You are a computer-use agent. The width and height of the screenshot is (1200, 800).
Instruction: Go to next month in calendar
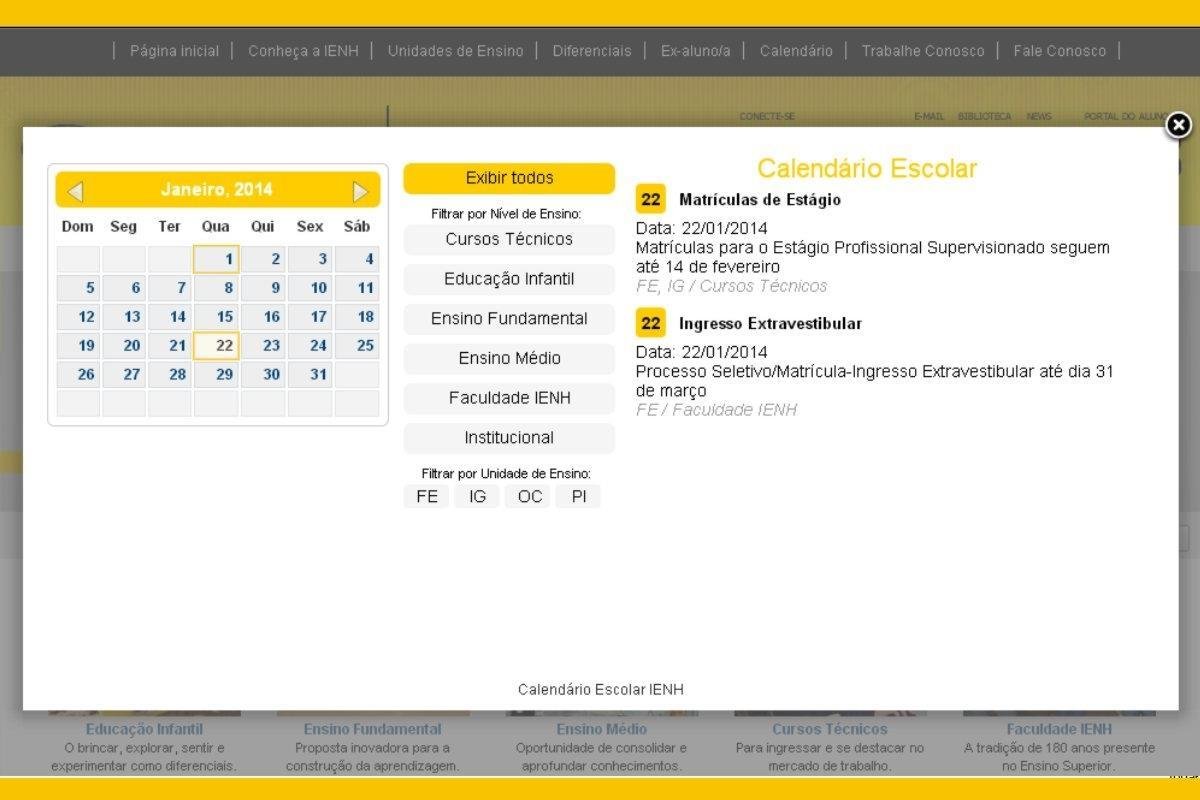point(360,191)
